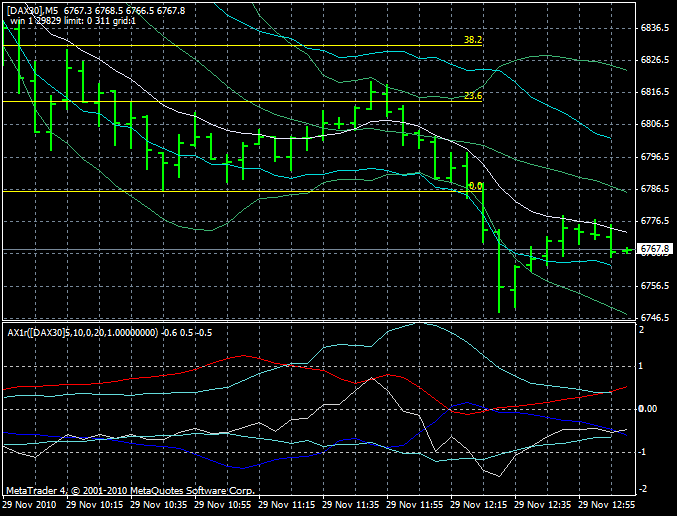Click the '29 Nov 11:55' time label
677x516 pixels.
point(414,505)
